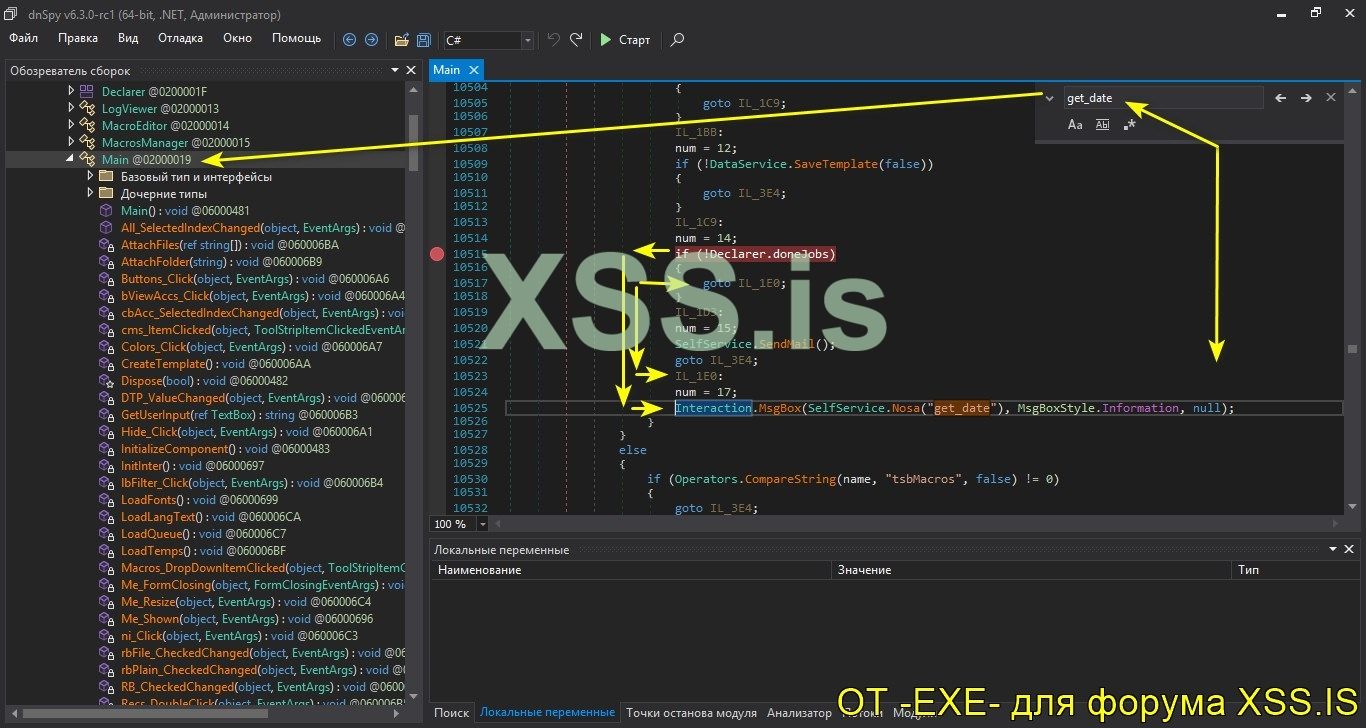1366x728 pixels.
Task: Switch to the Поиск bottom tab
Action: coord(451,713)
